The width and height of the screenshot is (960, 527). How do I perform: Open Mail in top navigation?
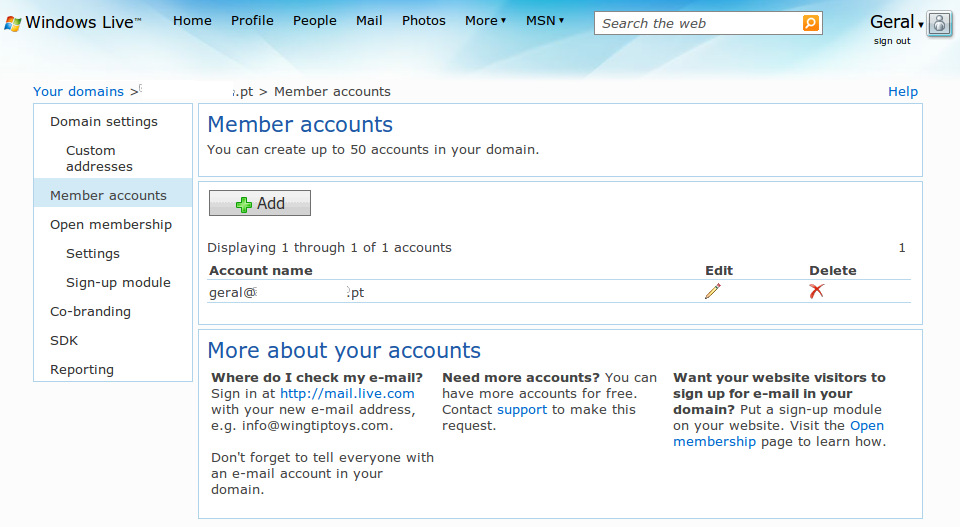tap(369, 21)
